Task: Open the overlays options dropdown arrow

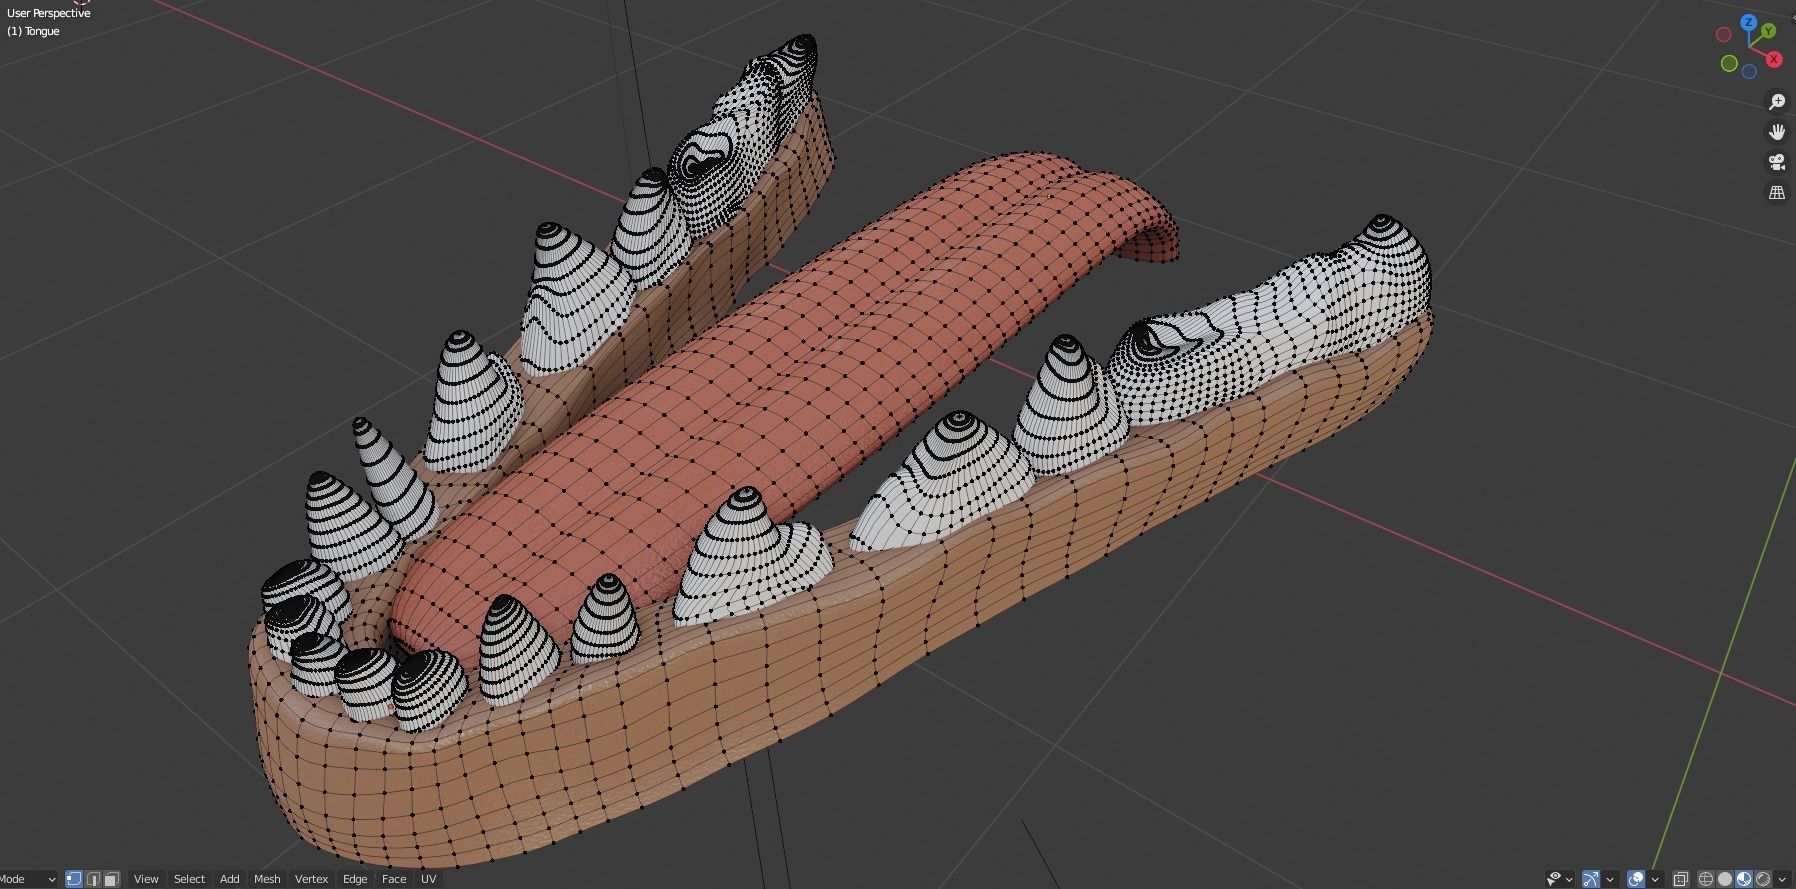Action: tap(1655, 879)
